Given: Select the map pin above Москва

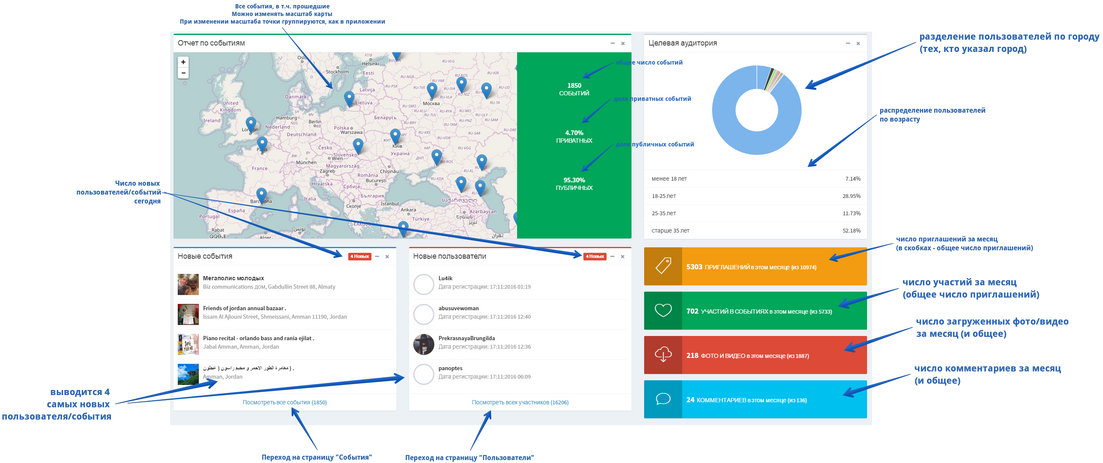Looking at the screenshot, I should point(432,91).
